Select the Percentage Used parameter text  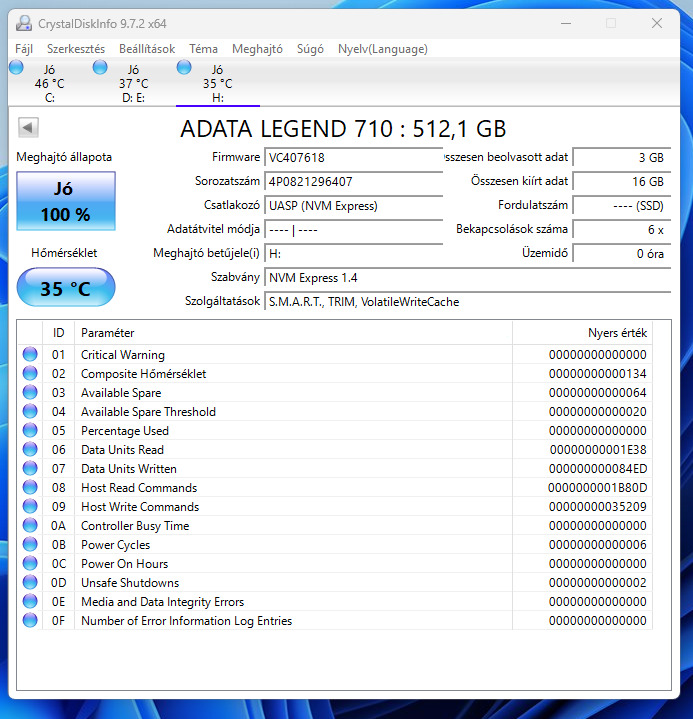click(125, 431)
